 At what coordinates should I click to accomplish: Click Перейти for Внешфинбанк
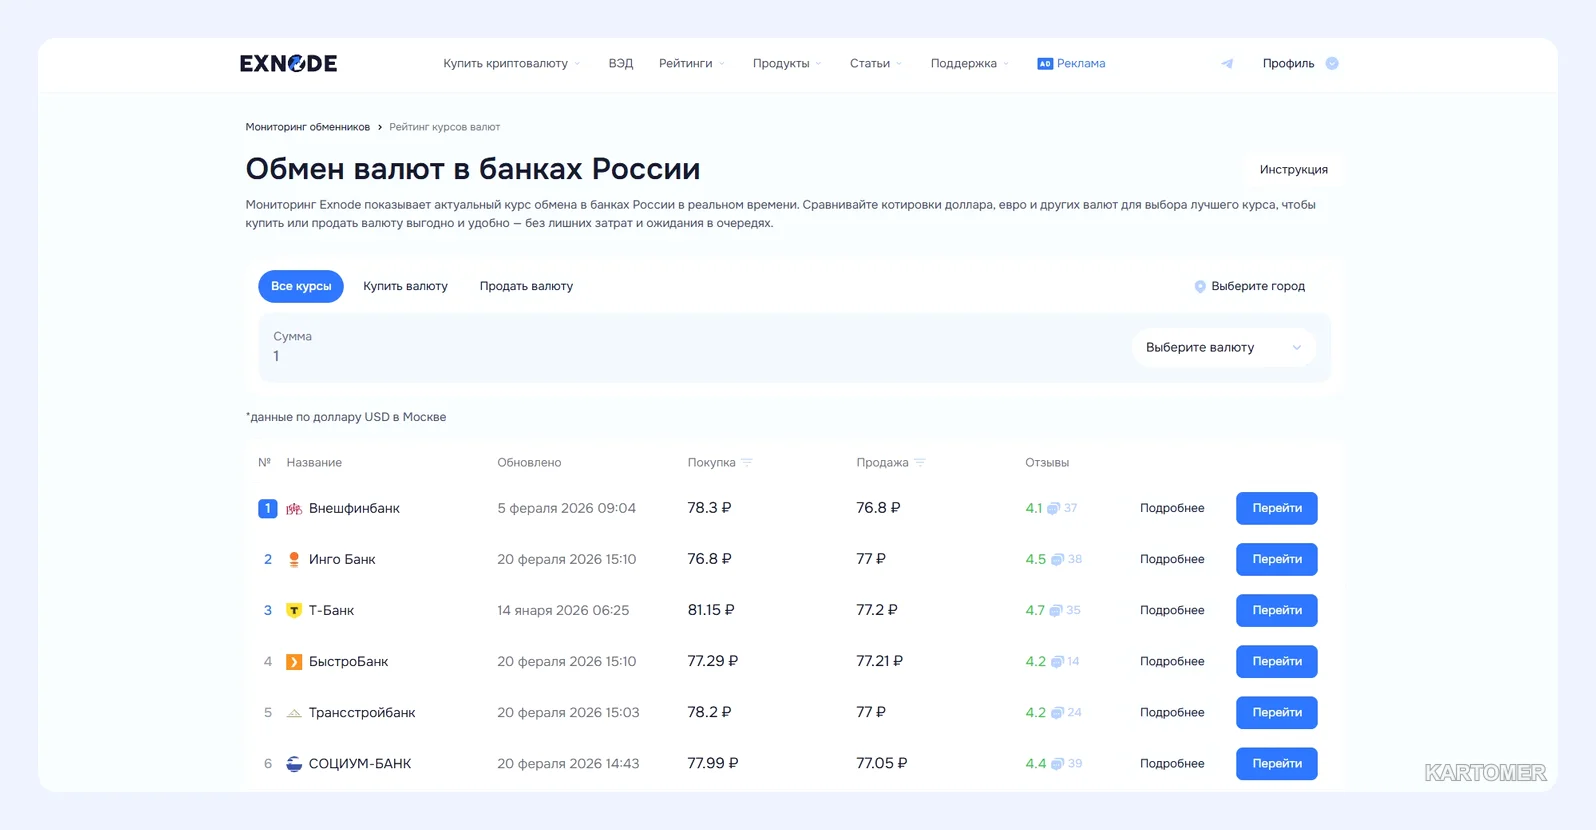tap(1277, 508)
